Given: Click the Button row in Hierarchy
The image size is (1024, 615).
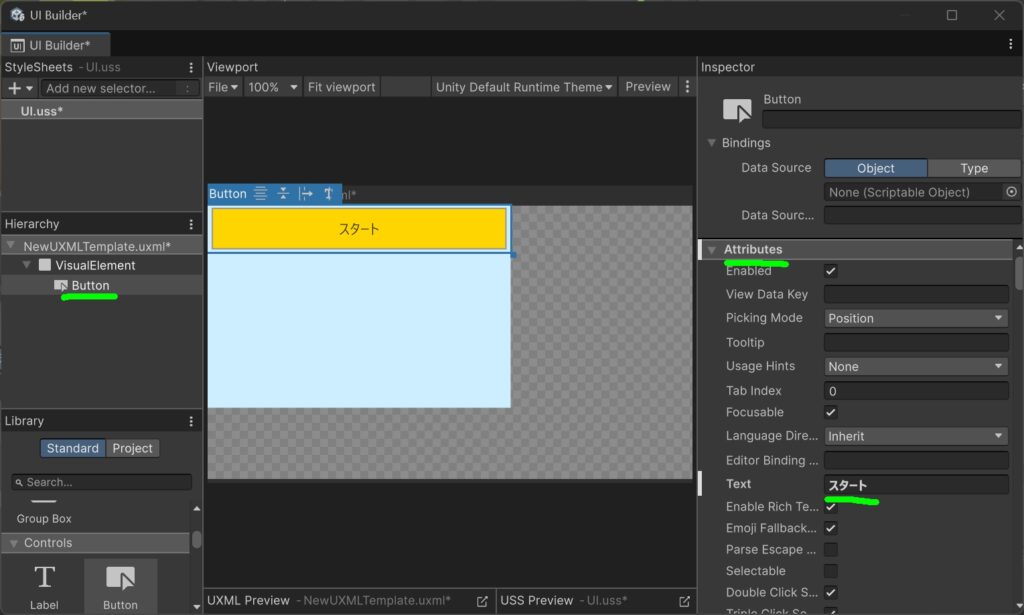Looking at the screenshot, I should (102, 285).
